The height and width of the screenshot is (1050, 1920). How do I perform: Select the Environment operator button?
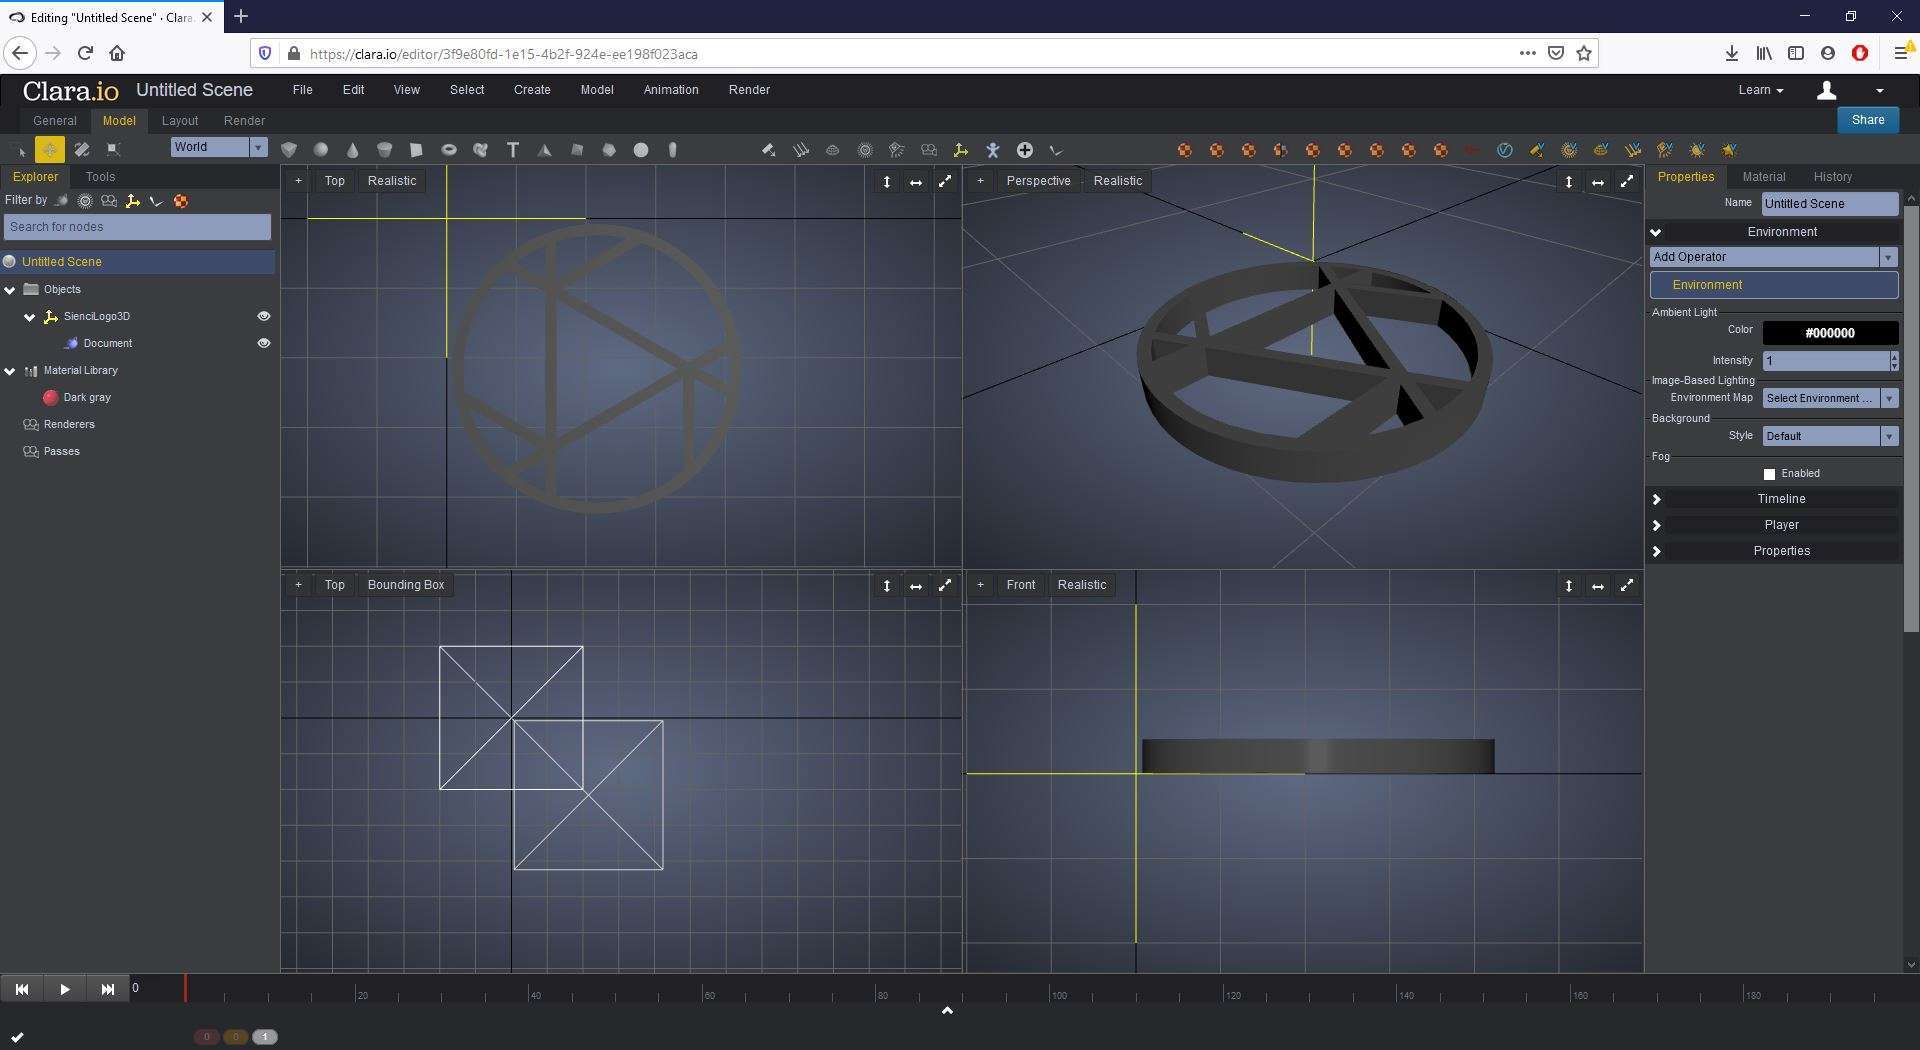1773,285
